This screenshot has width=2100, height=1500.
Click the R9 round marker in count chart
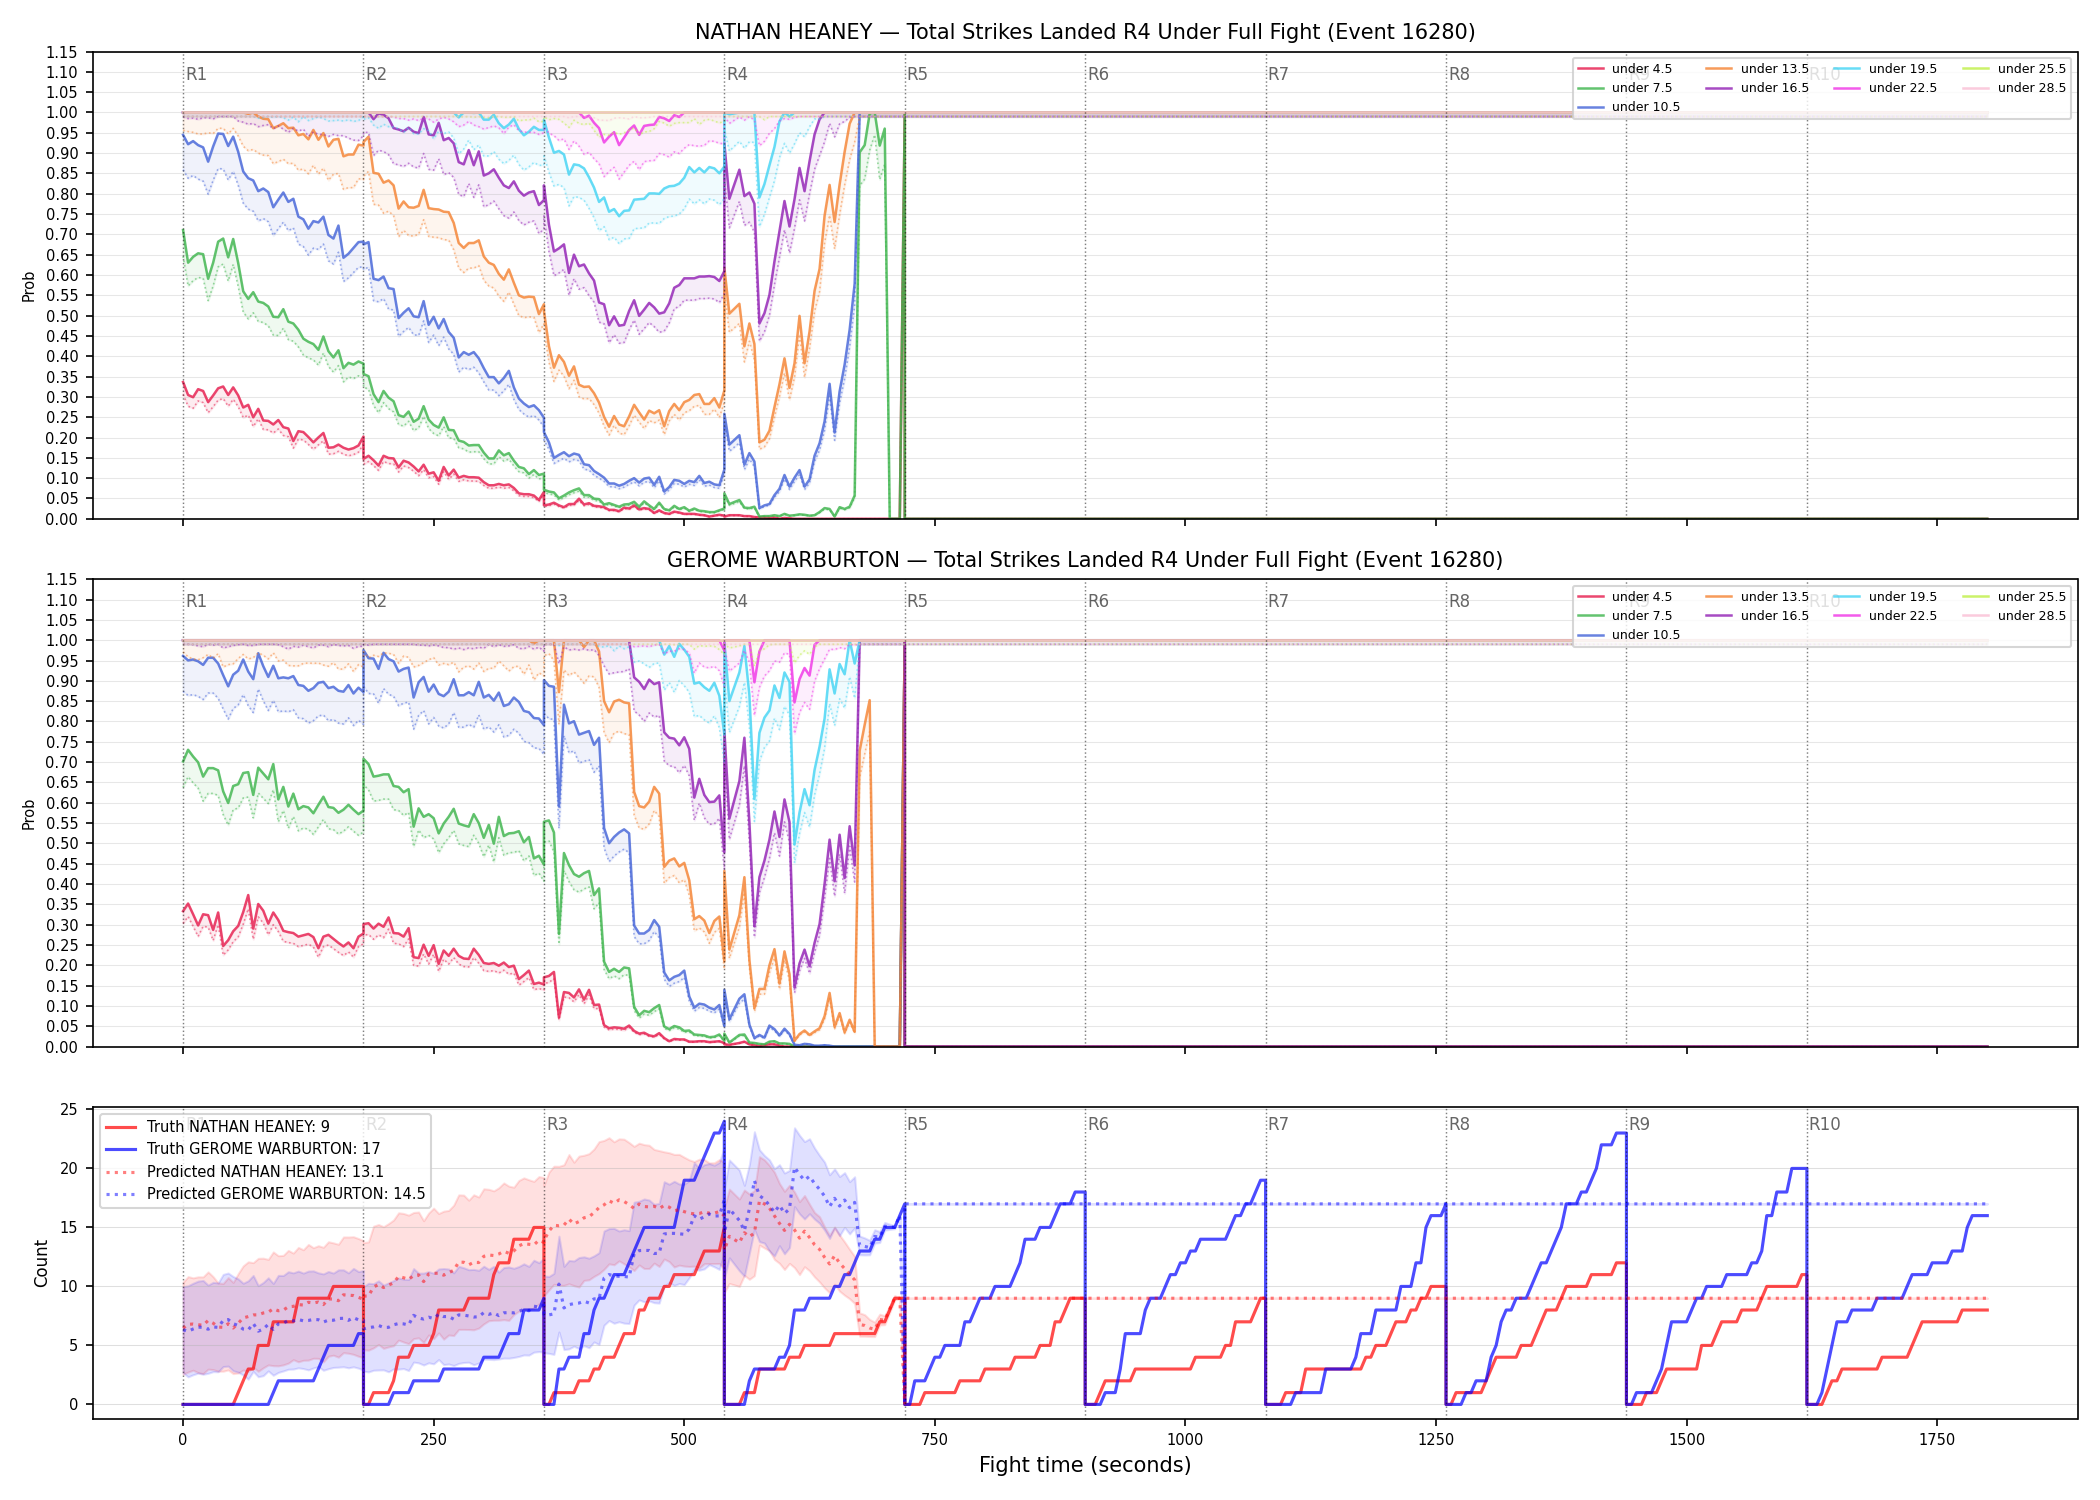pos(1639,1124)
